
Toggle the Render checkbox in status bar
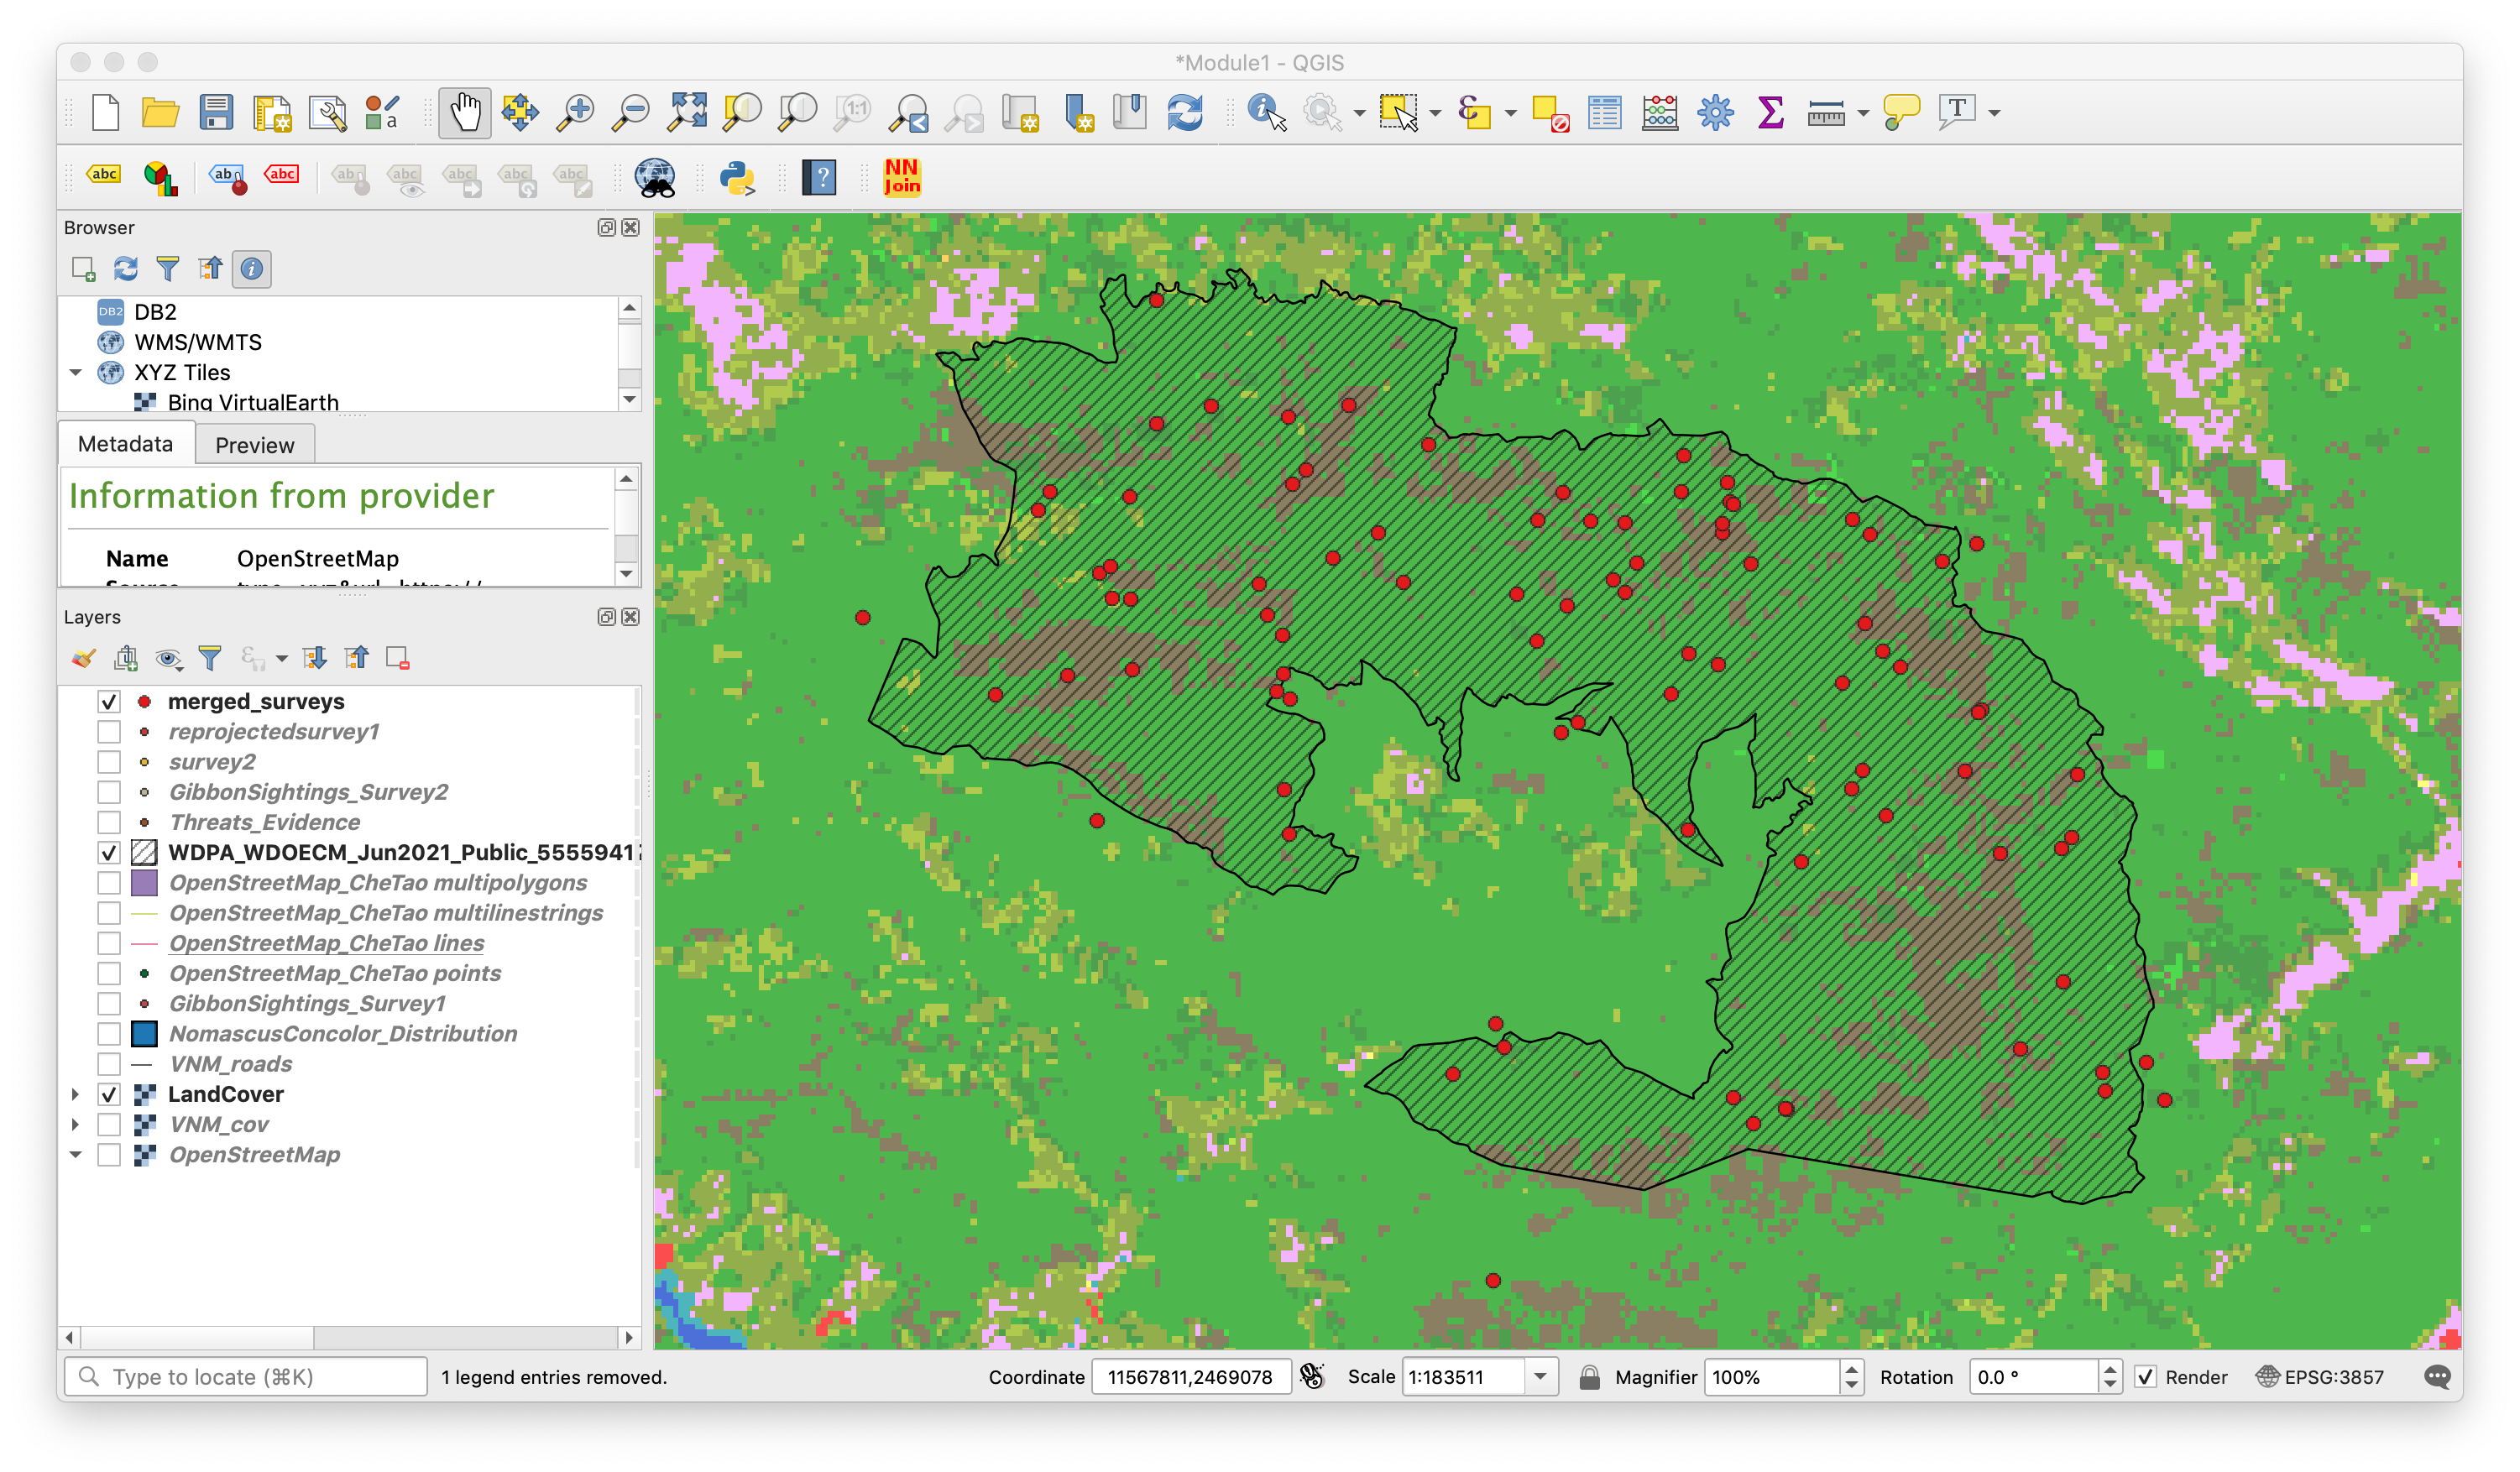(2145, 1377)
